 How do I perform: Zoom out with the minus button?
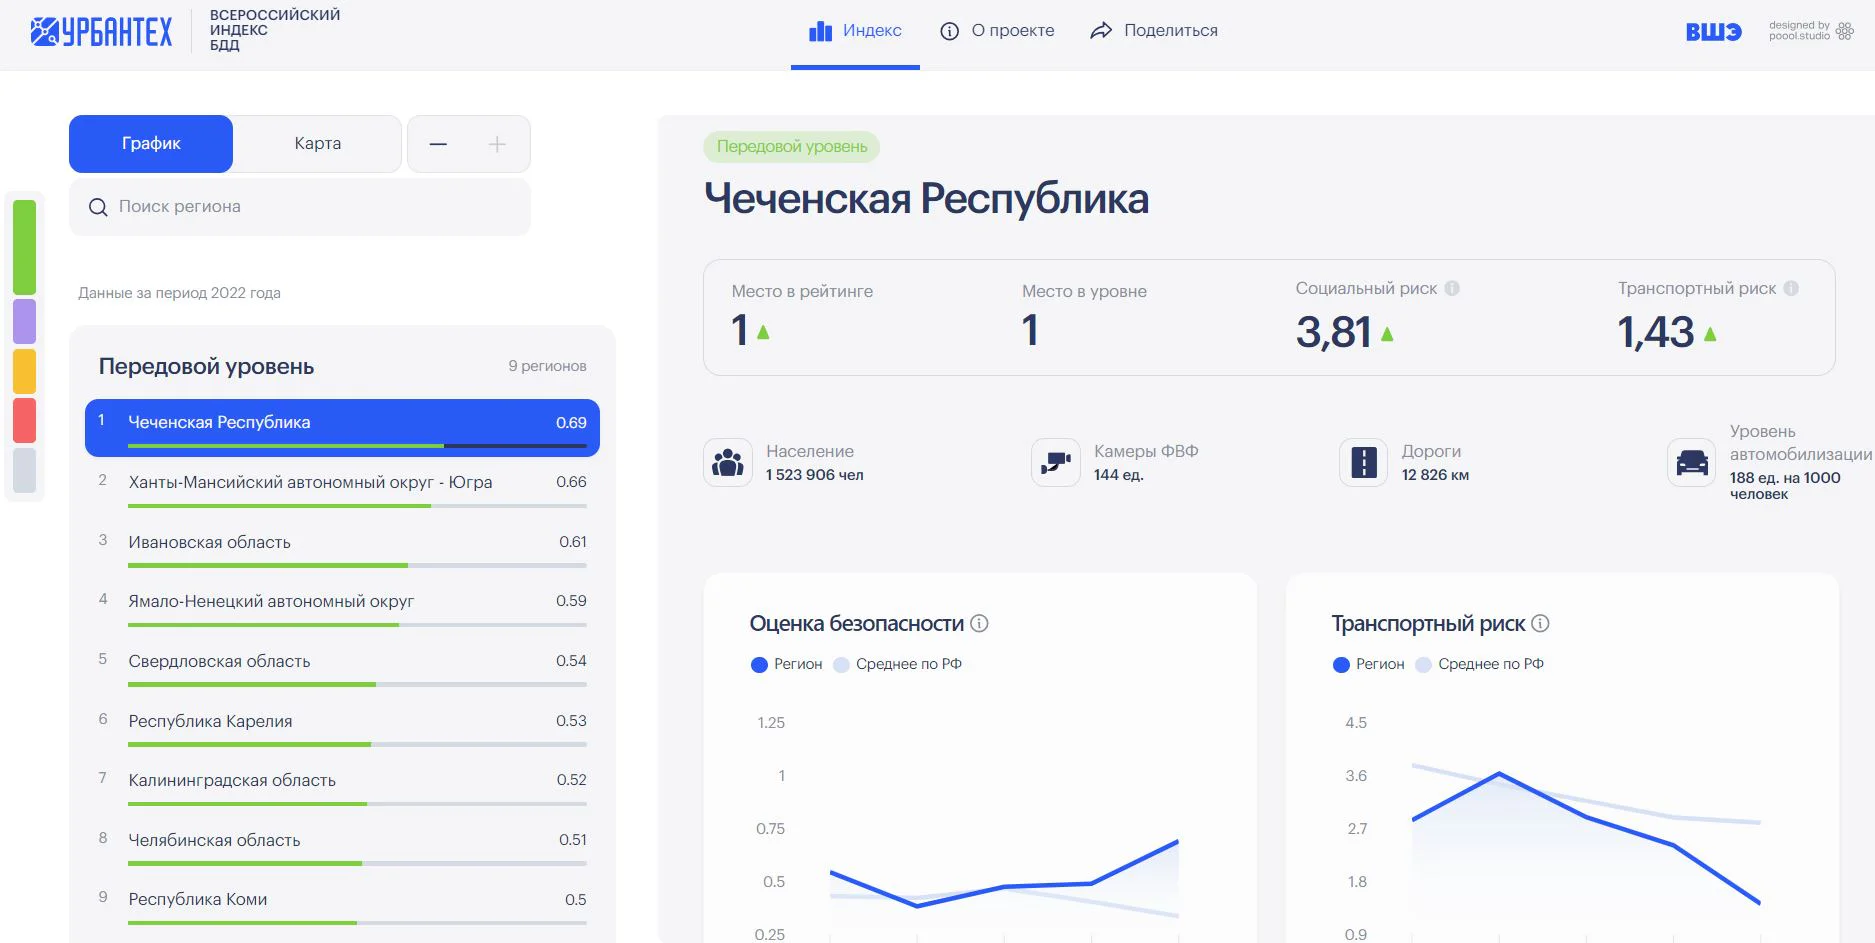click(x=438, y=144)
